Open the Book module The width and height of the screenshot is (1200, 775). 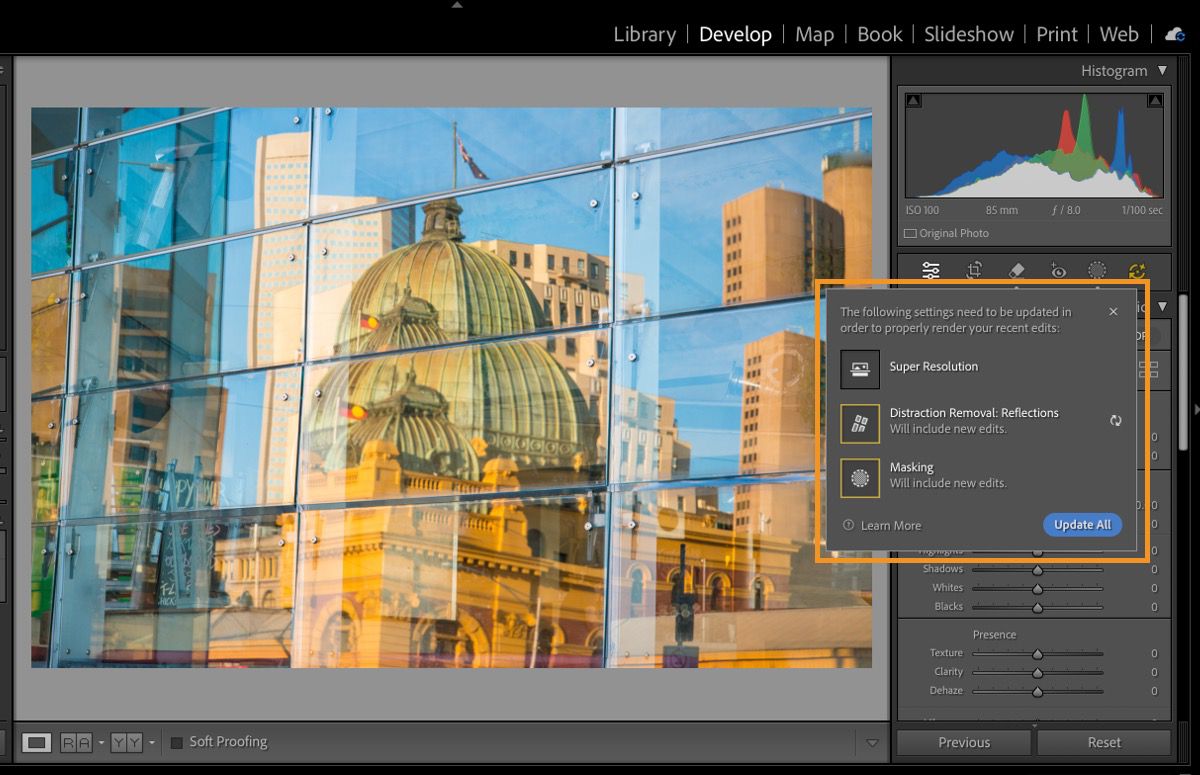880,34
